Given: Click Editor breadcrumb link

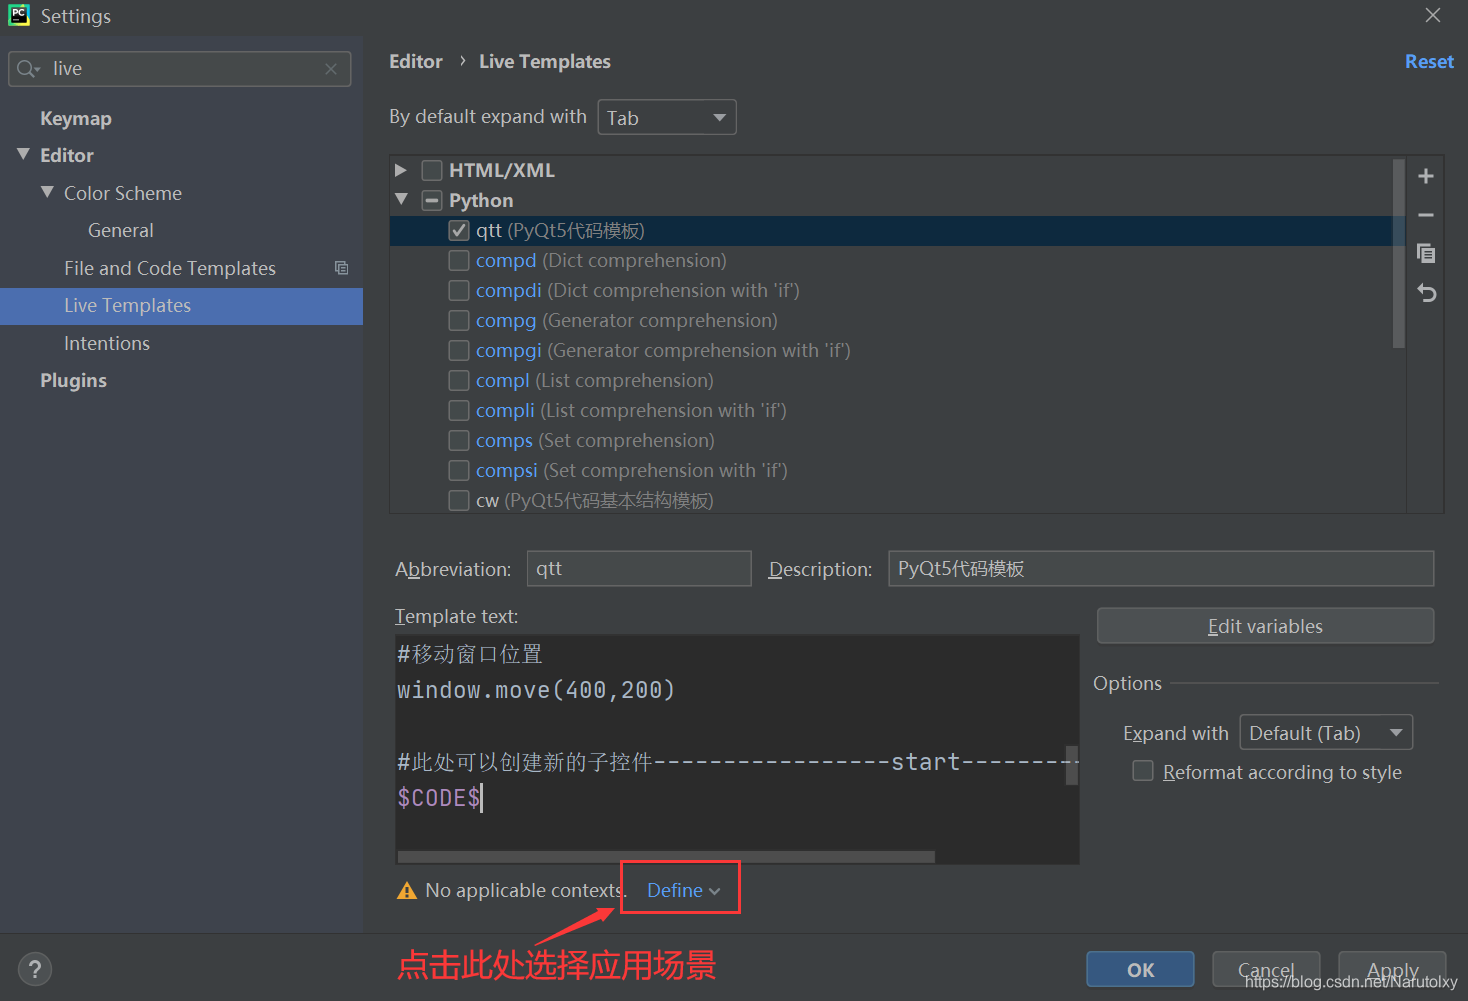Looking at the screenshot, I should pyautogui.click(x=416, y=61).
